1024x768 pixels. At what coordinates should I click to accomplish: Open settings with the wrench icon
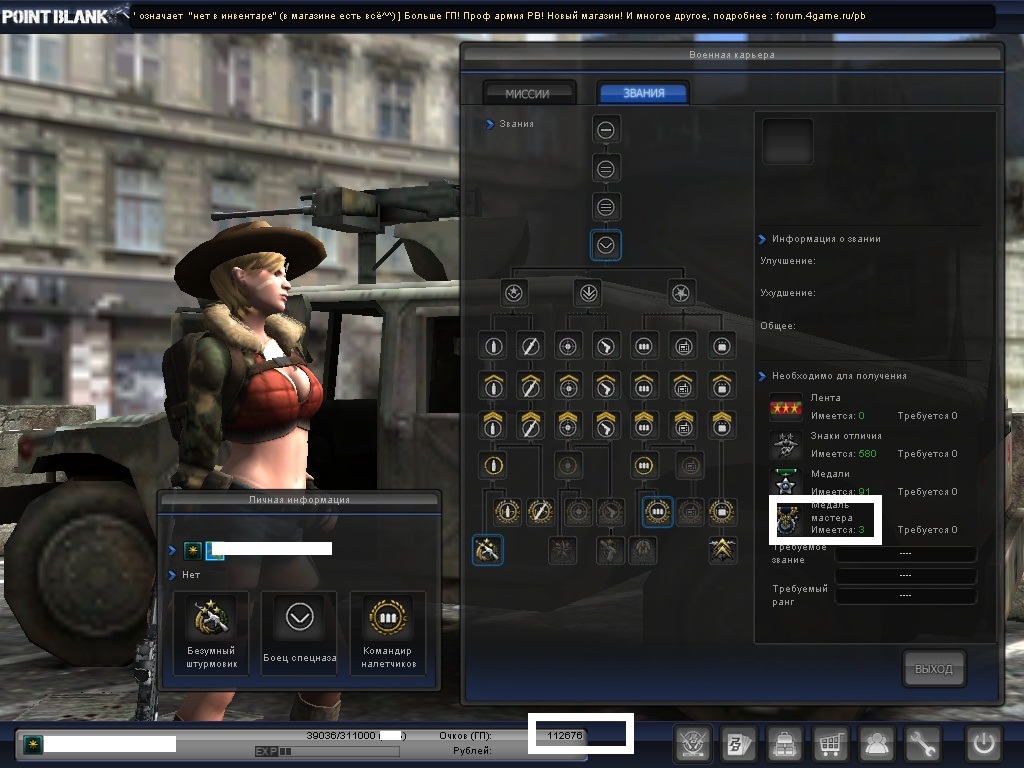[x=921, y=743]
